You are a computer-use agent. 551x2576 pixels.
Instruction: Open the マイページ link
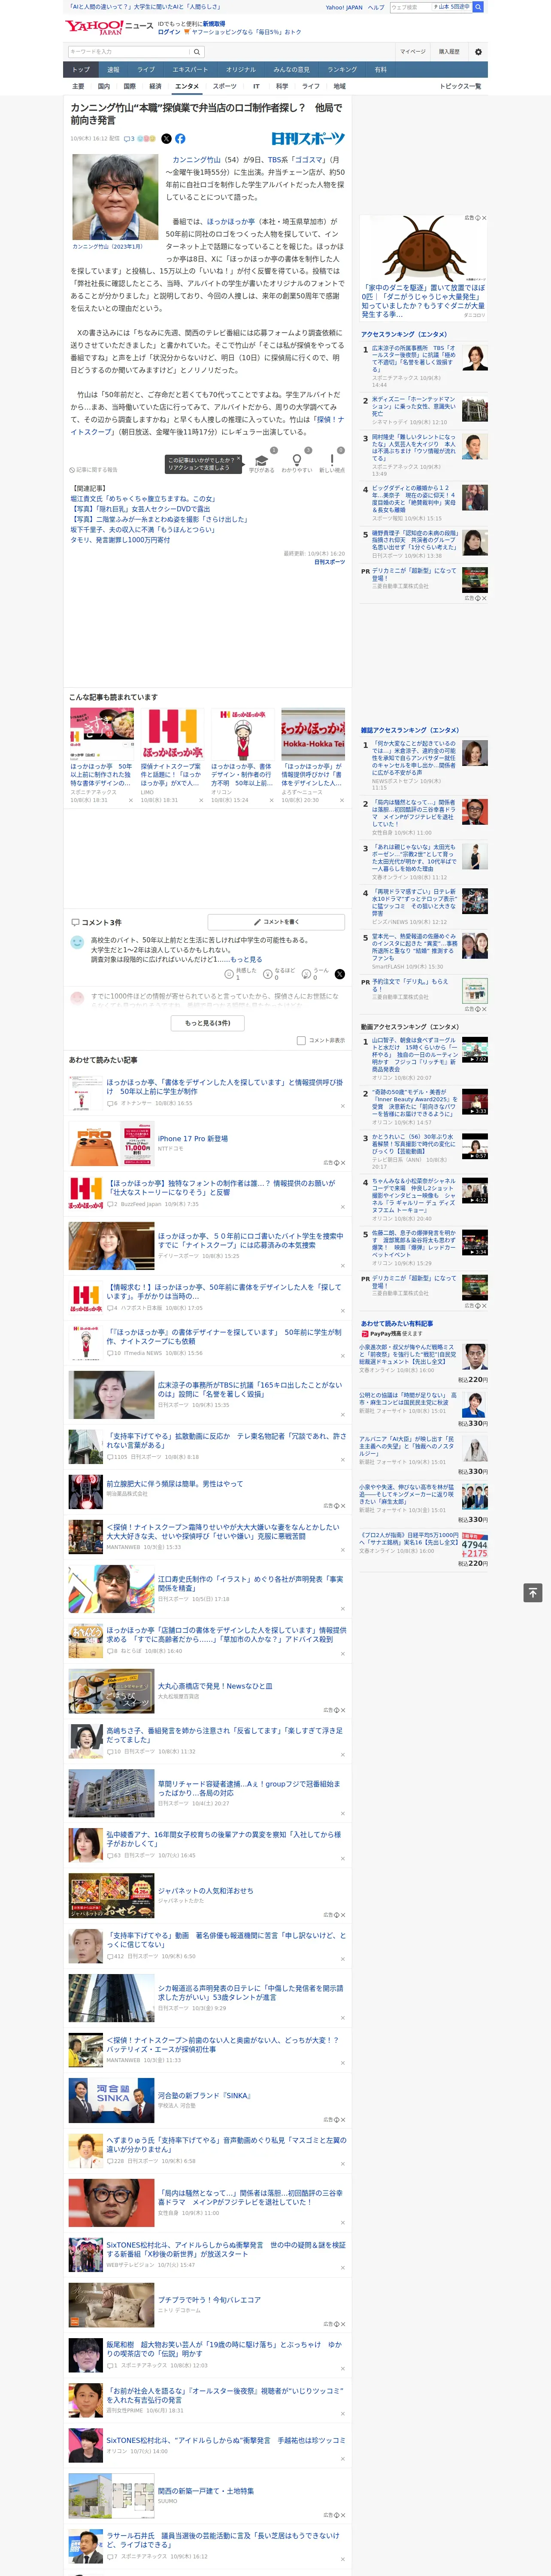tap(413, 52)
